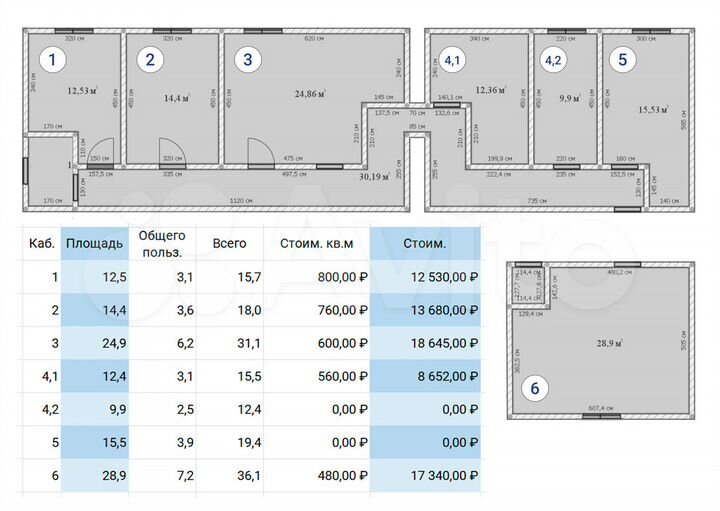Select the room 5 circle marker
The height and width of the screenshot is (511, 720).
pos(622,60)
